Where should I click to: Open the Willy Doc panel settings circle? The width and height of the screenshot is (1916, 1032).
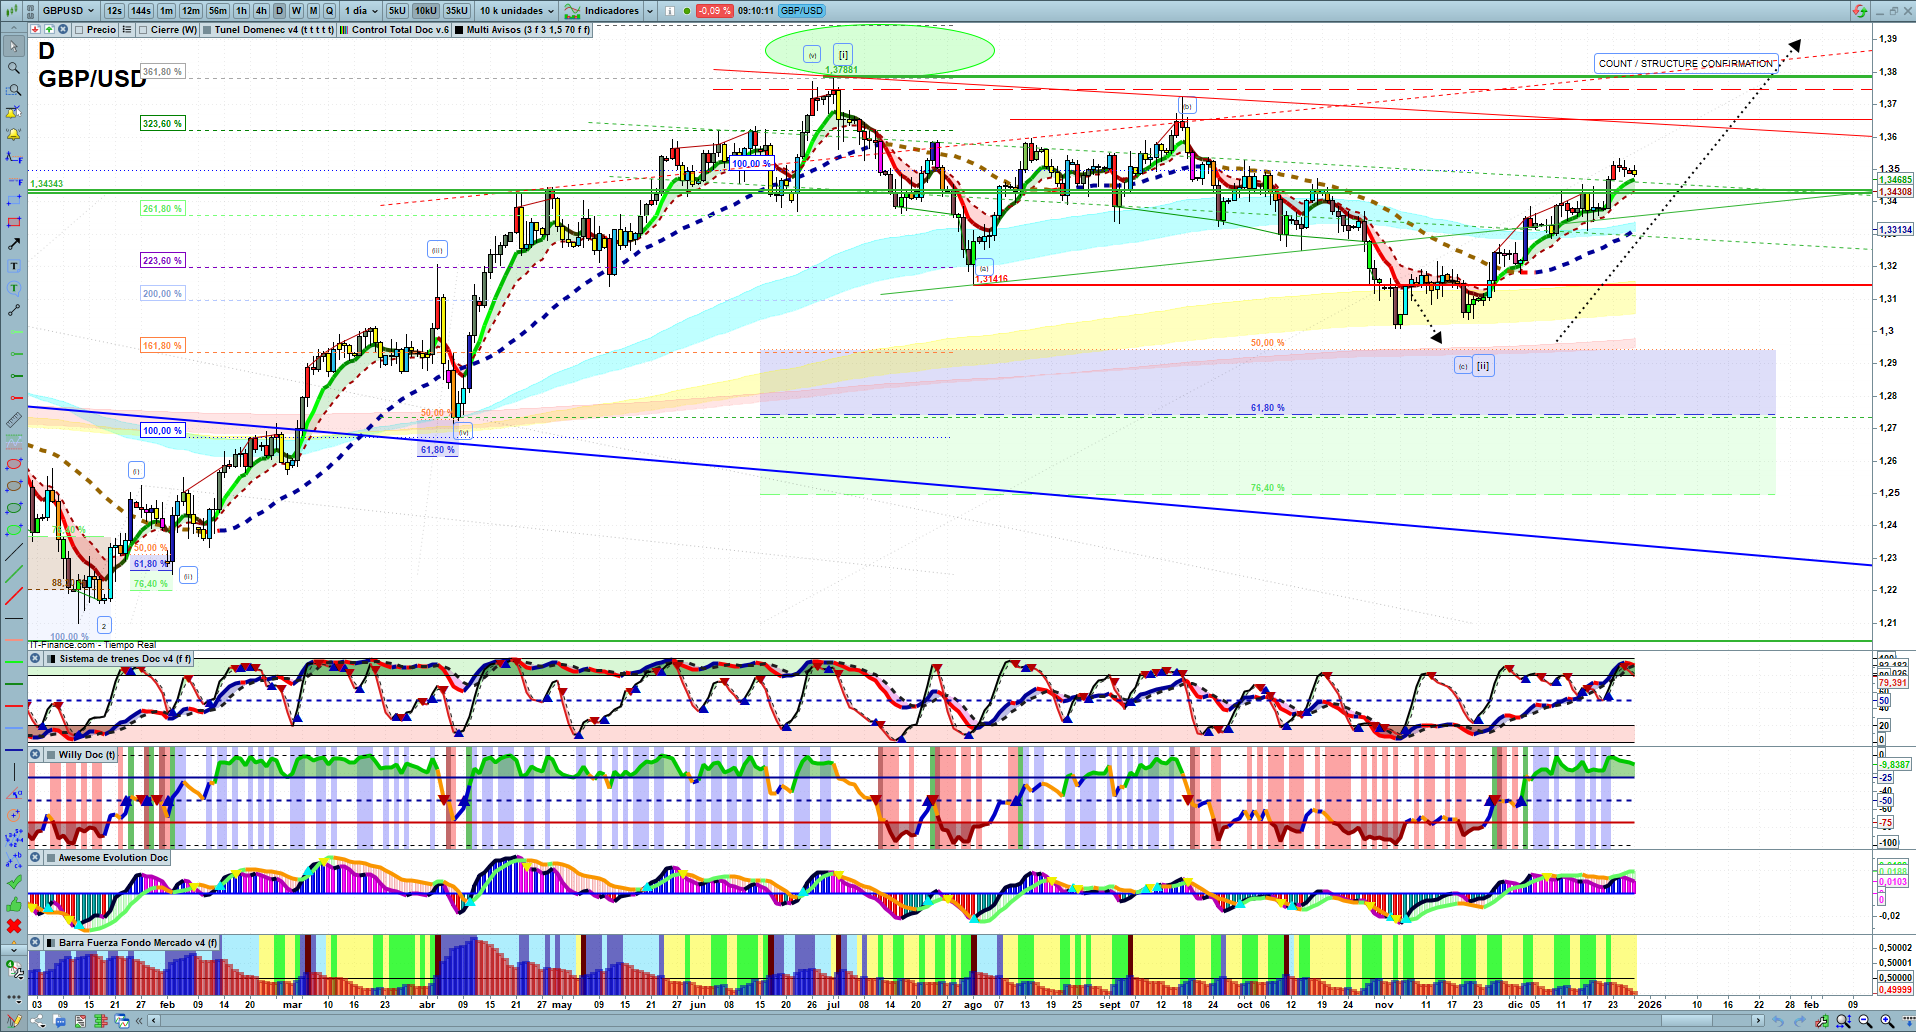click(x=35, y=755)
